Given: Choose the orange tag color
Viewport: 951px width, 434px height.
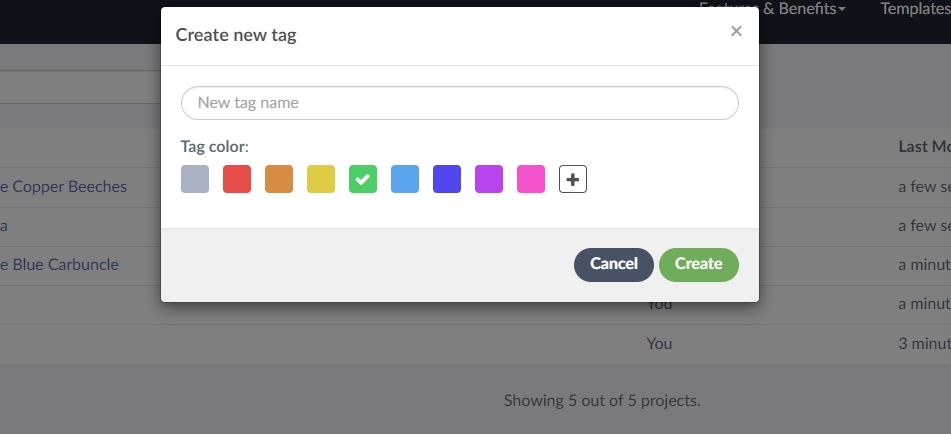Looking at the screenshot, I should pyautogui.click(x=279, y=179).
